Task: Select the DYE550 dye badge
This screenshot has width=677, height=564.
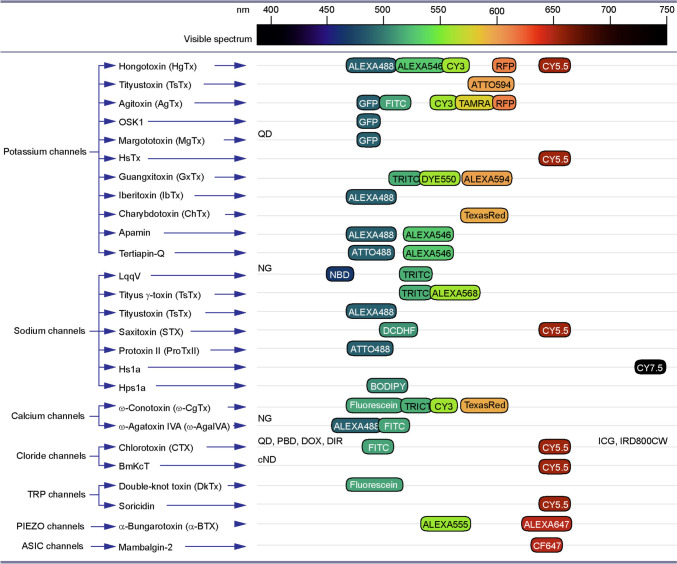Action: pyautogui.click(x=439, y=179)
